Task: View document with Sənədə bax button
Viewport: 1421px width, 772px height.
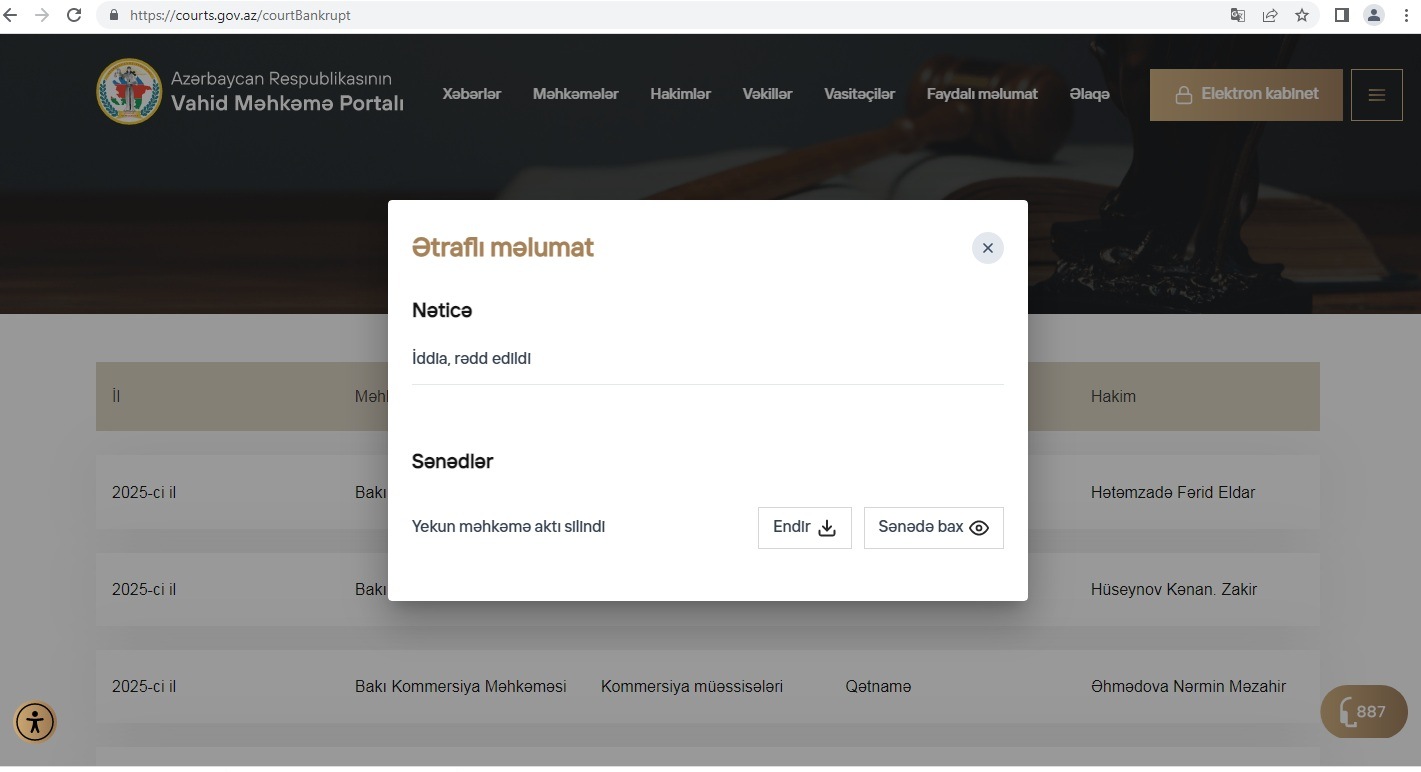Action: pos(933,528)
